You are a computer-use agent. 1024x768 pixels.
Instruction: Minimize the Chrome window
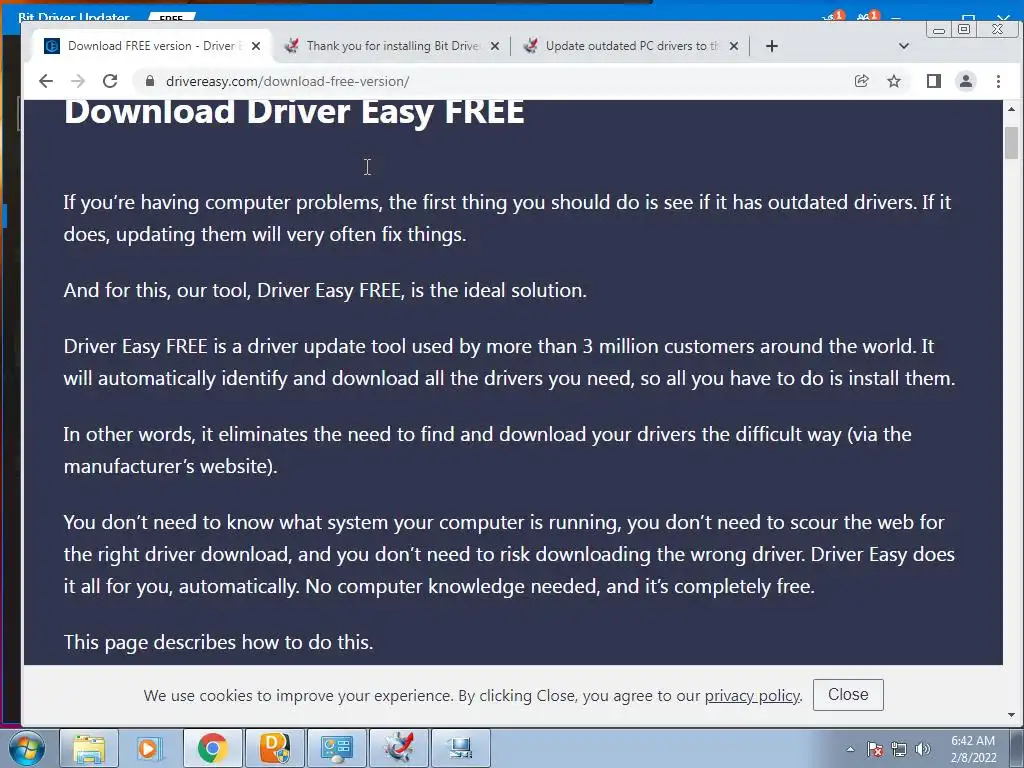coord(939,29)
